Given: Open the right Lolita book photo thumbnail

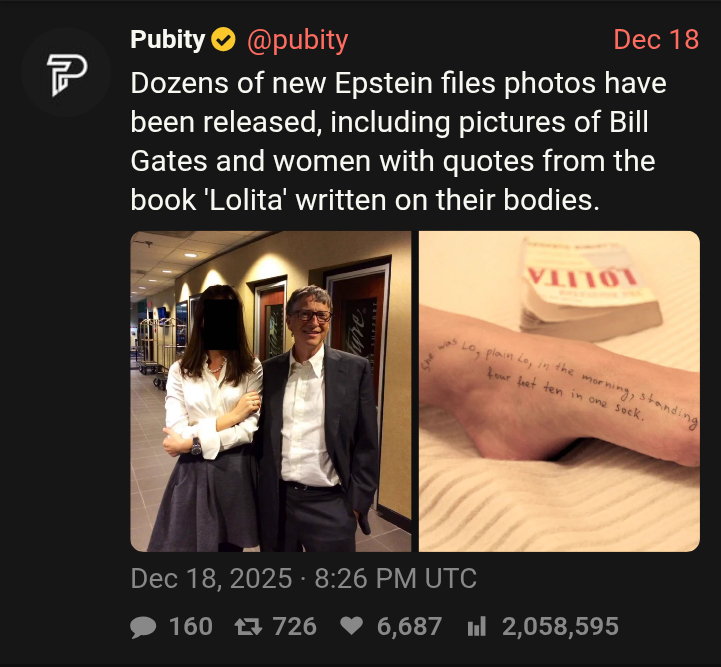Looking at the screenshot, I should [x=559, y=391].
